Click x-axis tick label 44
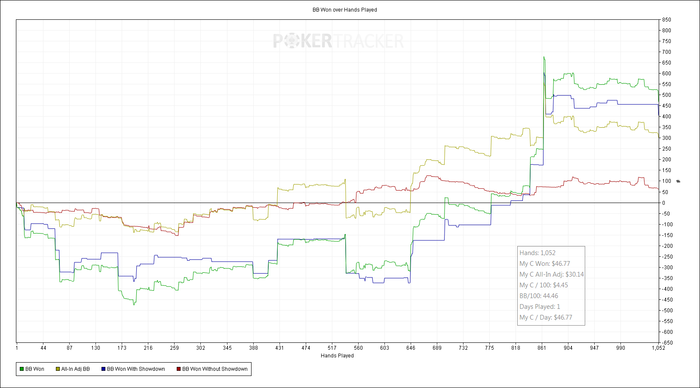Viewport: 700px width, 388px height. tap(43, 347)
